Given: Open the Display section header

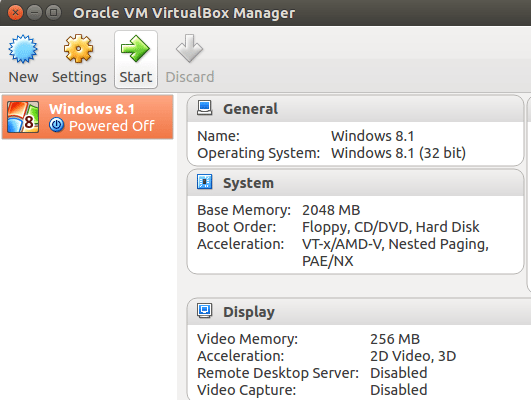Looking at the screenshot, I should click(x=359, y=312).
